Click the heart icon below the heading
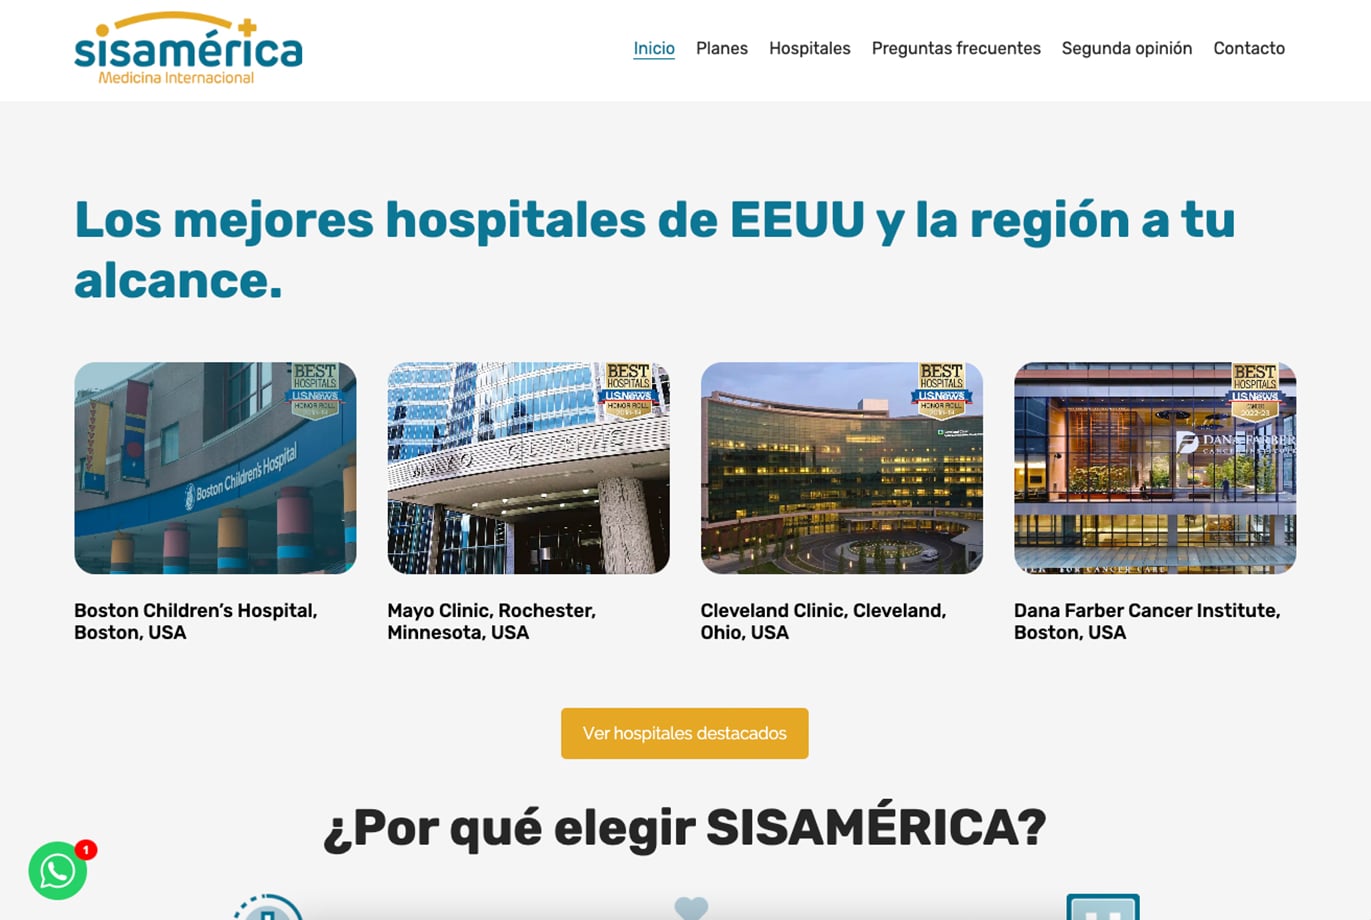 pos(691,908)
